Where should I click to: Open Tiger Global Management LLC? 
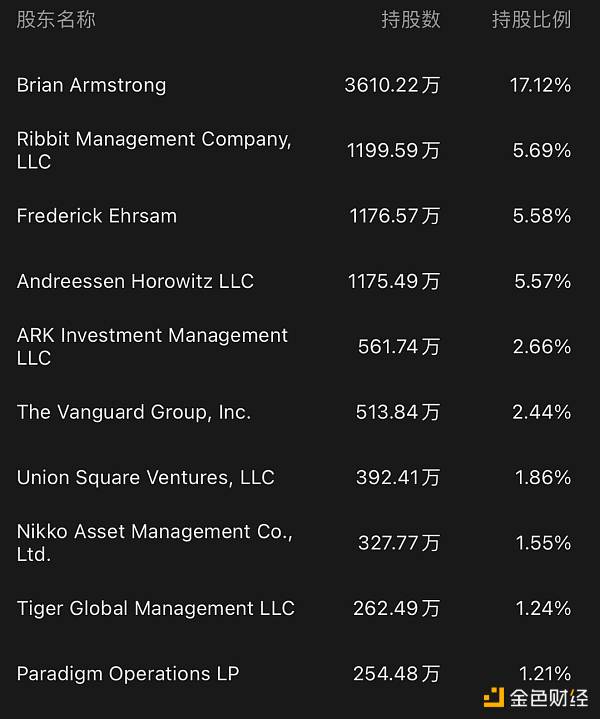(x=155, y=608)
